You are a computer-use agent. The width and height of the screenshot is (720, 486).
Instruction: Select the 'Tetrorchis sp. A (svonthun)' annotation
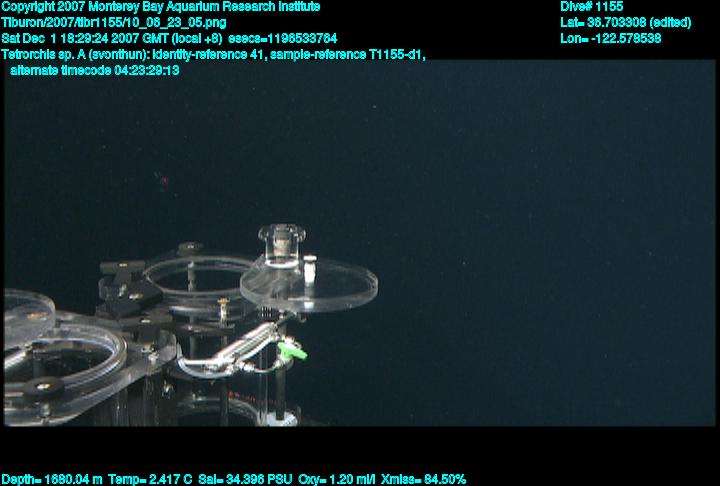(75, 55)
